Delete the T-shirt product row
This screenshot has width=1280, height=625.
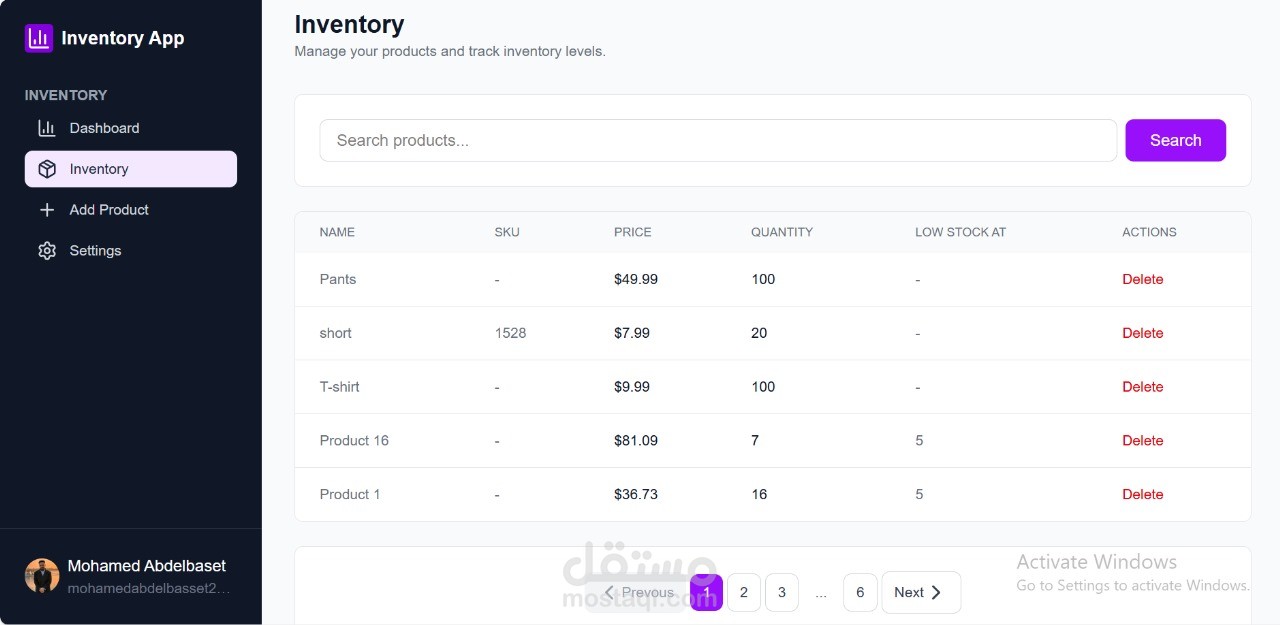pos(1142,387)
